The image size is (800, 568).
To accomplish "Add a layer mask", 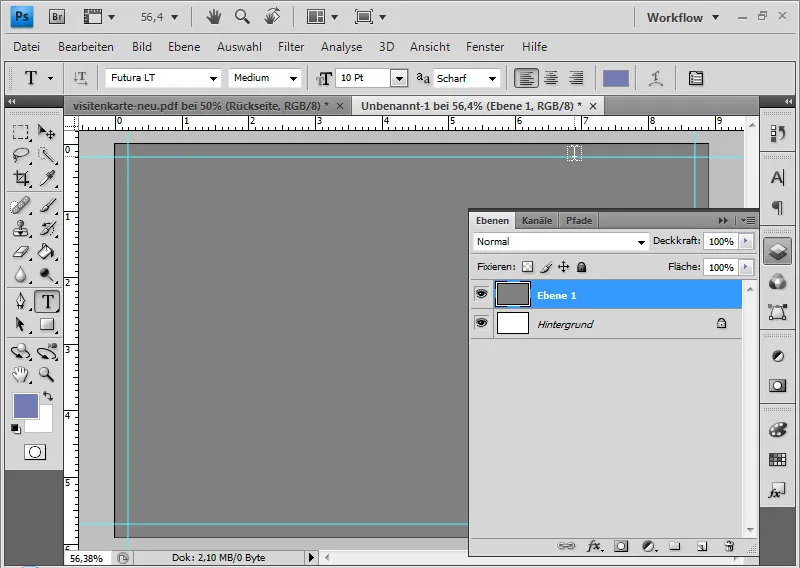I will coord(621,546).
